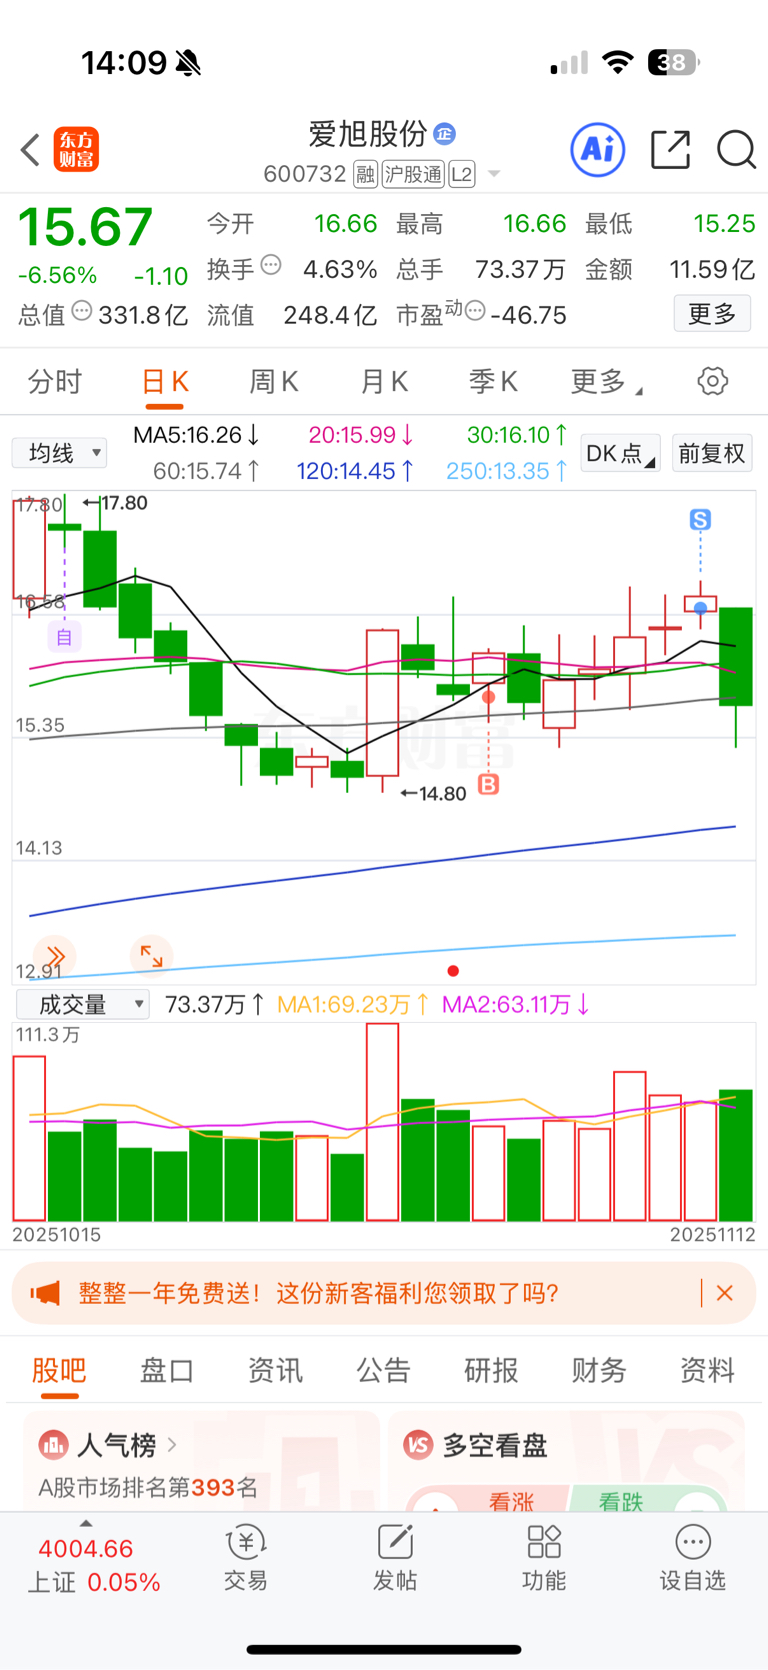Open the 均线 indicator dropdown

point(59,453)
